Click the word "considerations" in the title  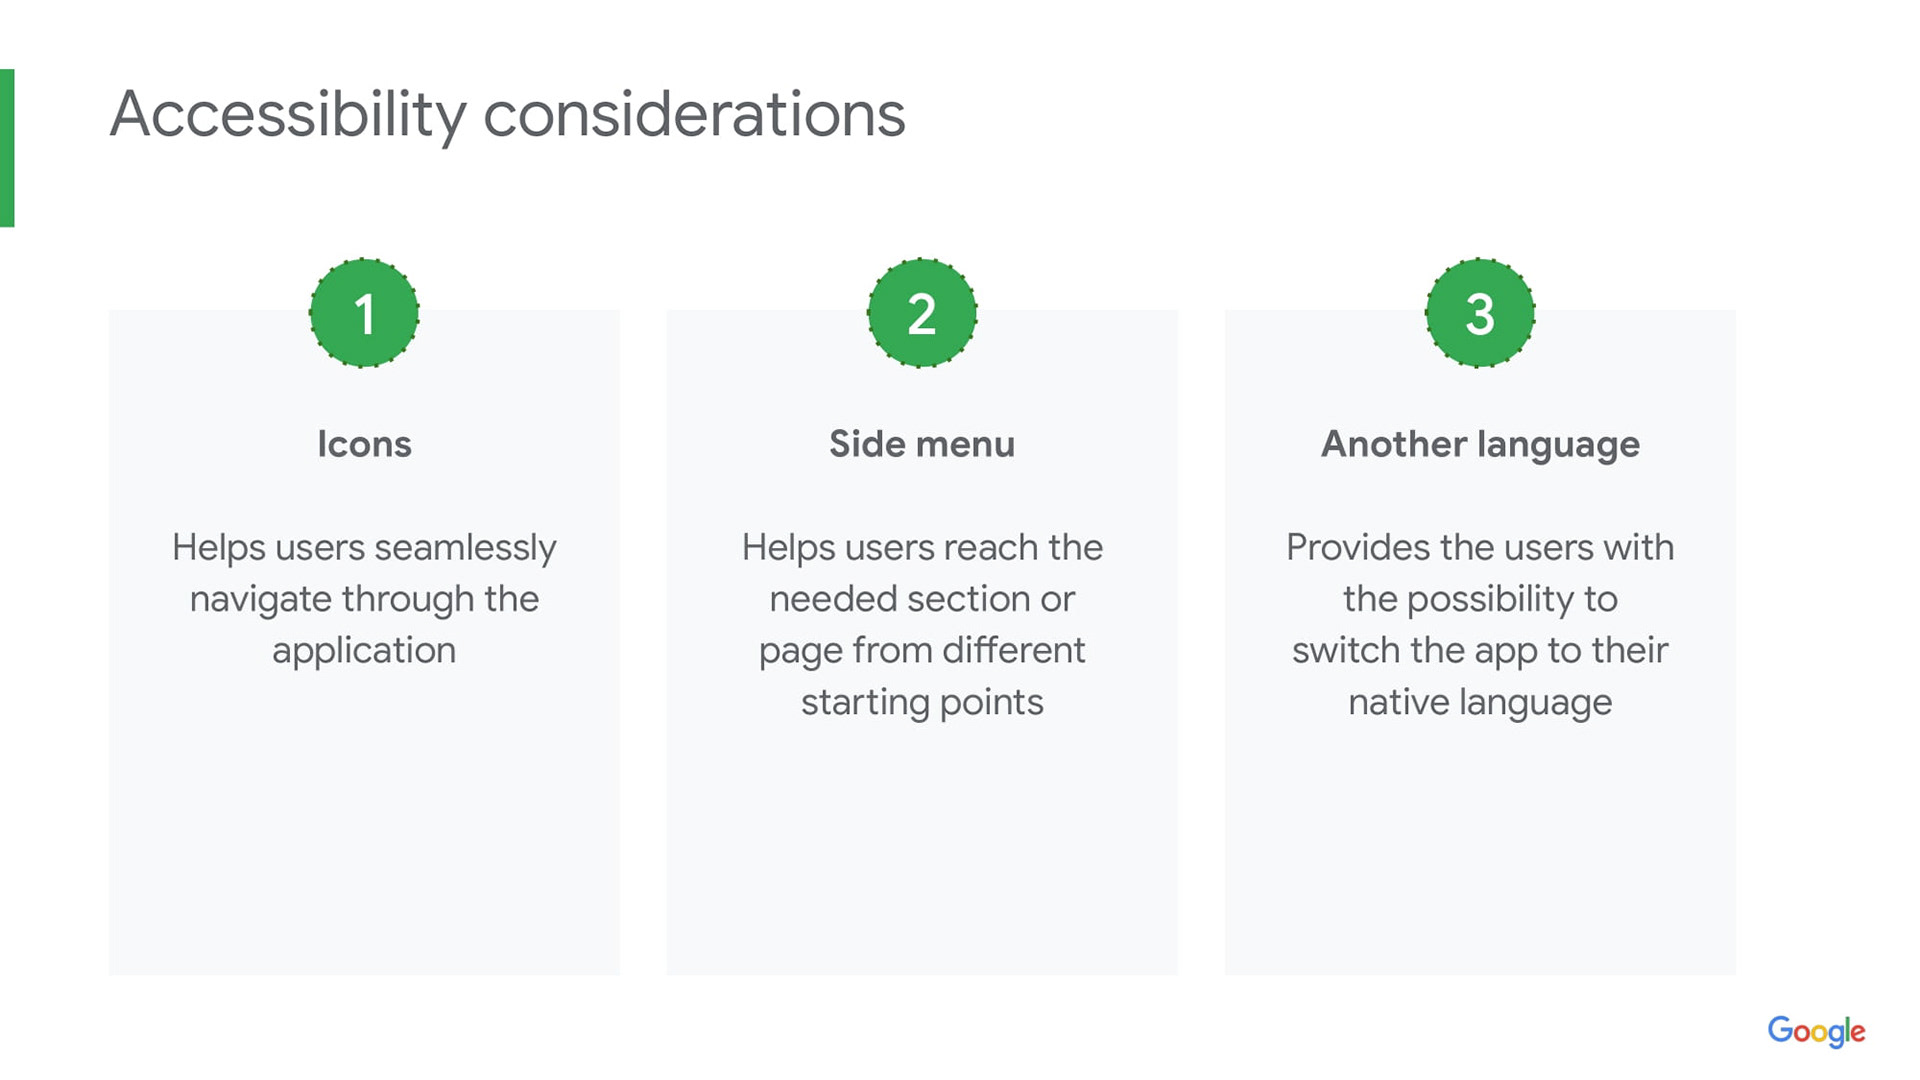click(x=694, y=114)
